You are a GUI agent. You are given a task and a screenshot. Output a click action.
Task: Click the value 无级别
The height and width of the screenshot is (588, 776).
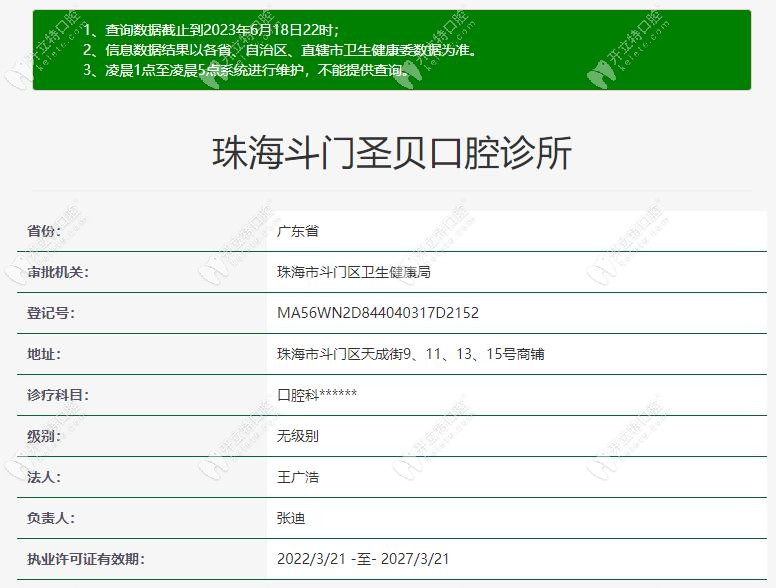click(x=297, y=436)
